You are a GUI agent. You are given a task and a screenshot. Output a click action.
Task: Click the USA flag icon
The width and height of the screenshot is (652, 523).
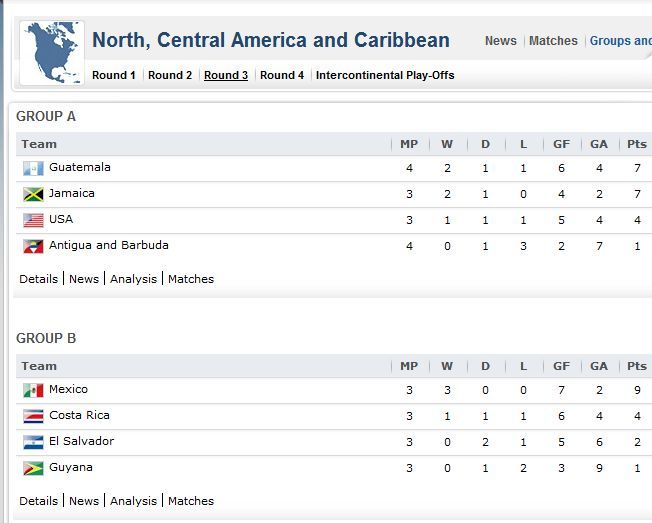(33, 220)
